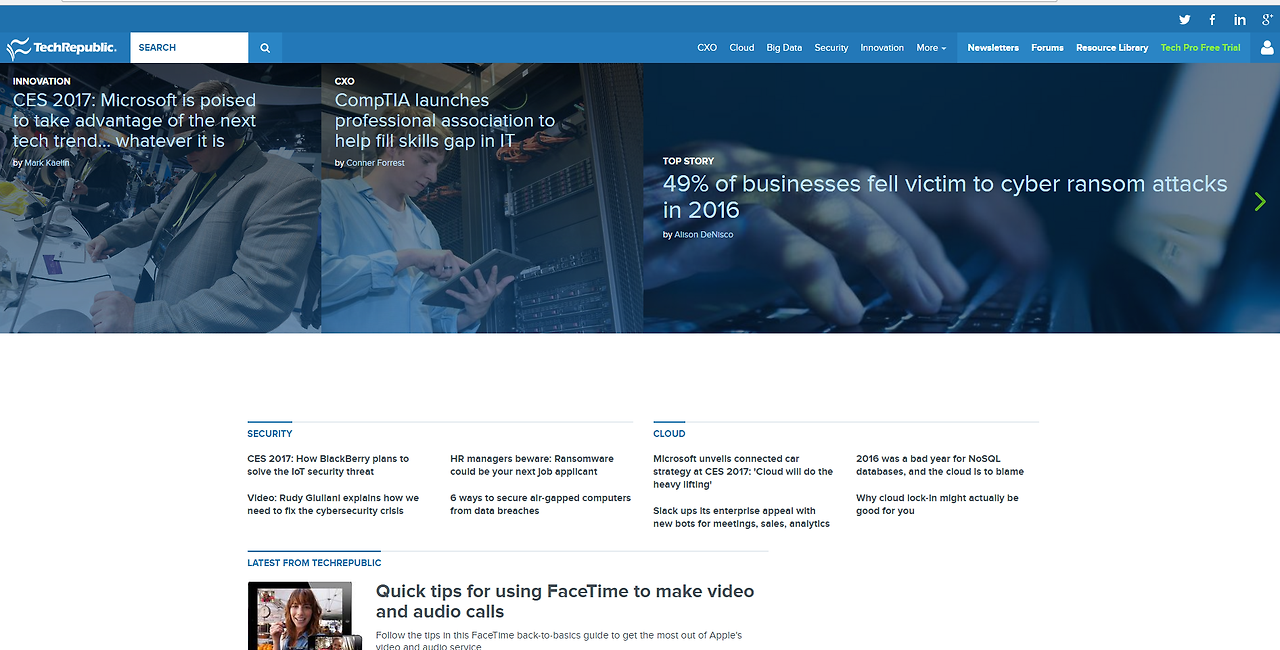
Task: Click LATEST FROM TECHREPUBLIC heading
Action: (314, 563)
